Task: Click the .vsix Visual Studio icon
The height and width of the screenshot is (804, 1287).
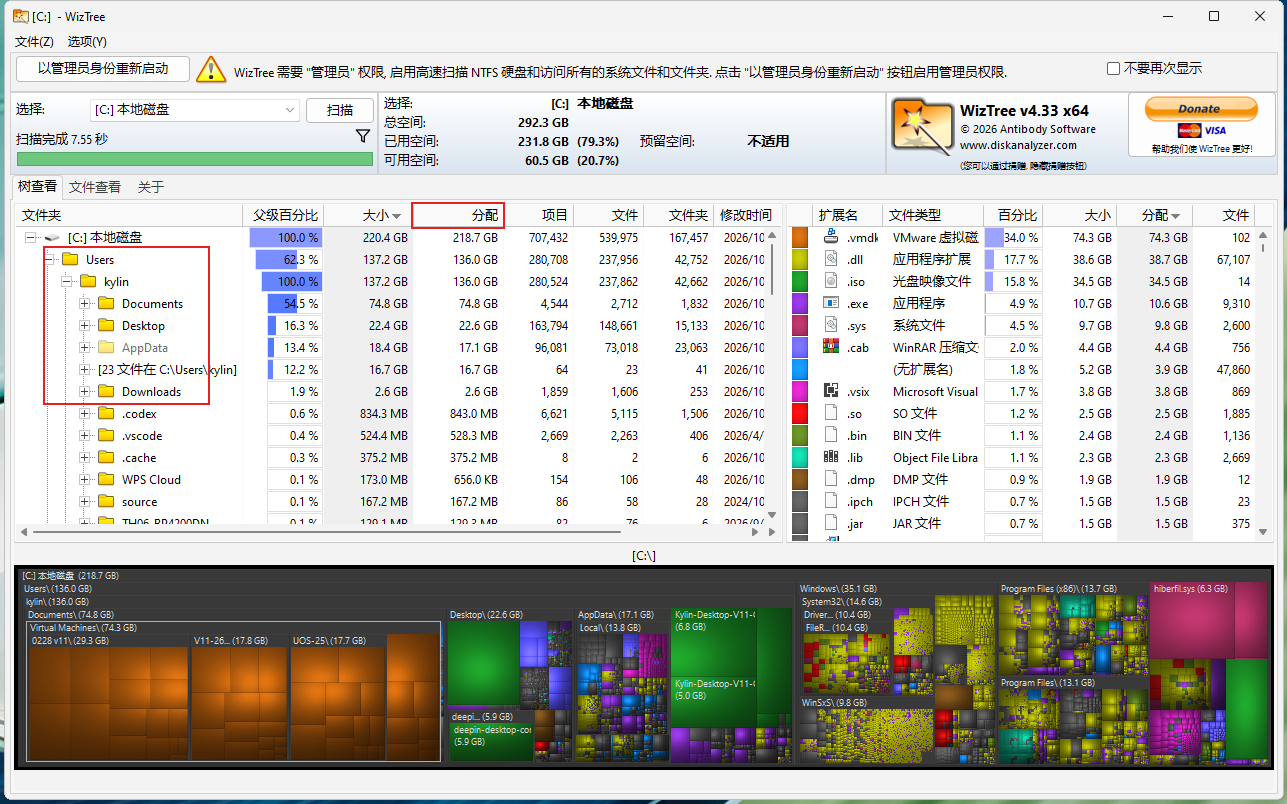Action: 830,391
